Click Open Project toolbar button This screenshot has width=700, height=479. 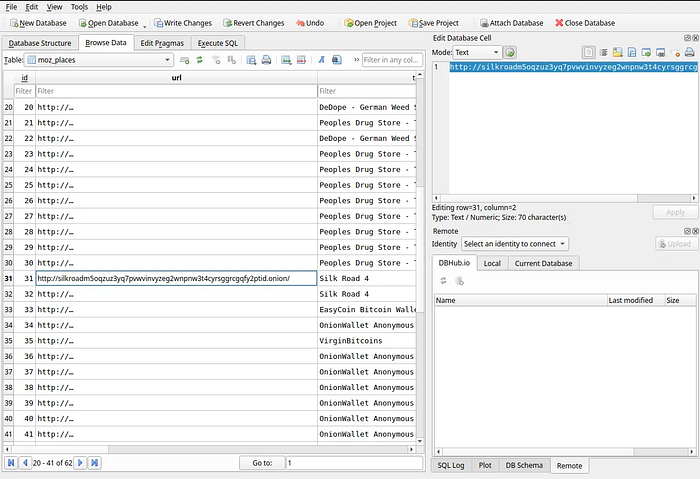(x=370, y=23)
